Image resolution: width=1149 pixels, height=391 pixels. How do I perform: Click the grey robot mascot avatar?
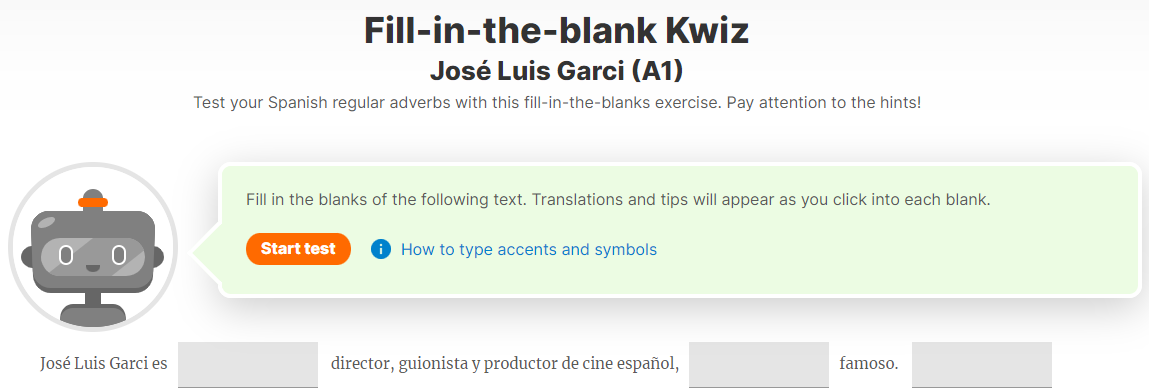(x=92, y=247)
